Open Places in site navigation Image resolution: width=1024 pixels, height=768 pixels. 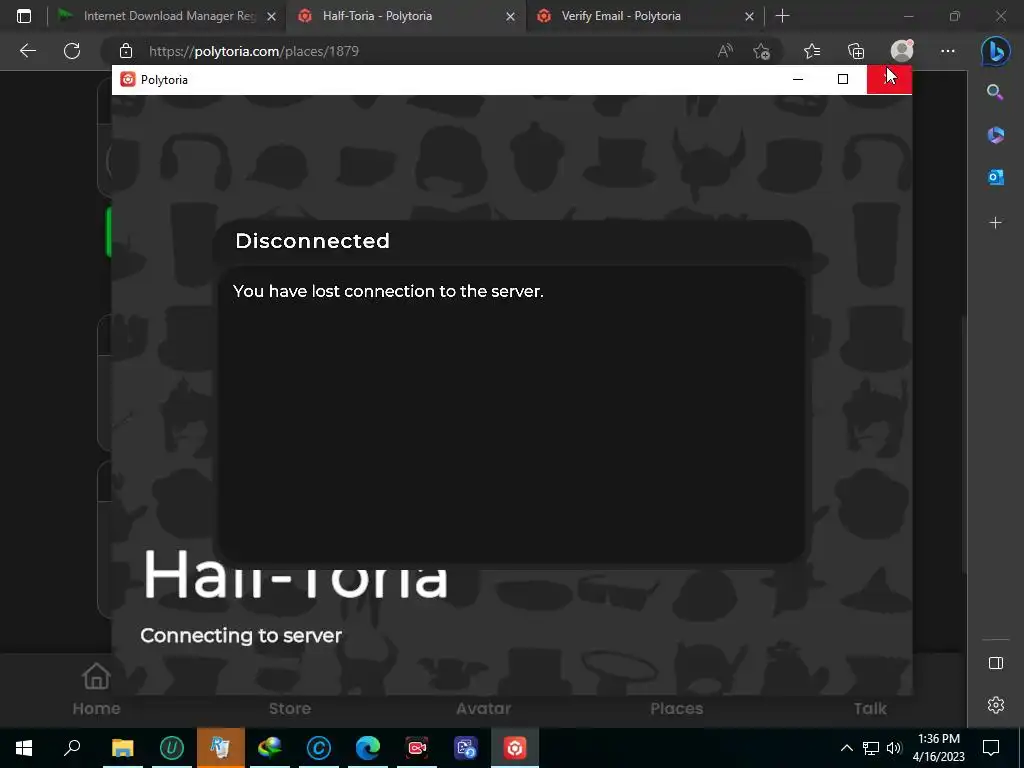[677, 708]
